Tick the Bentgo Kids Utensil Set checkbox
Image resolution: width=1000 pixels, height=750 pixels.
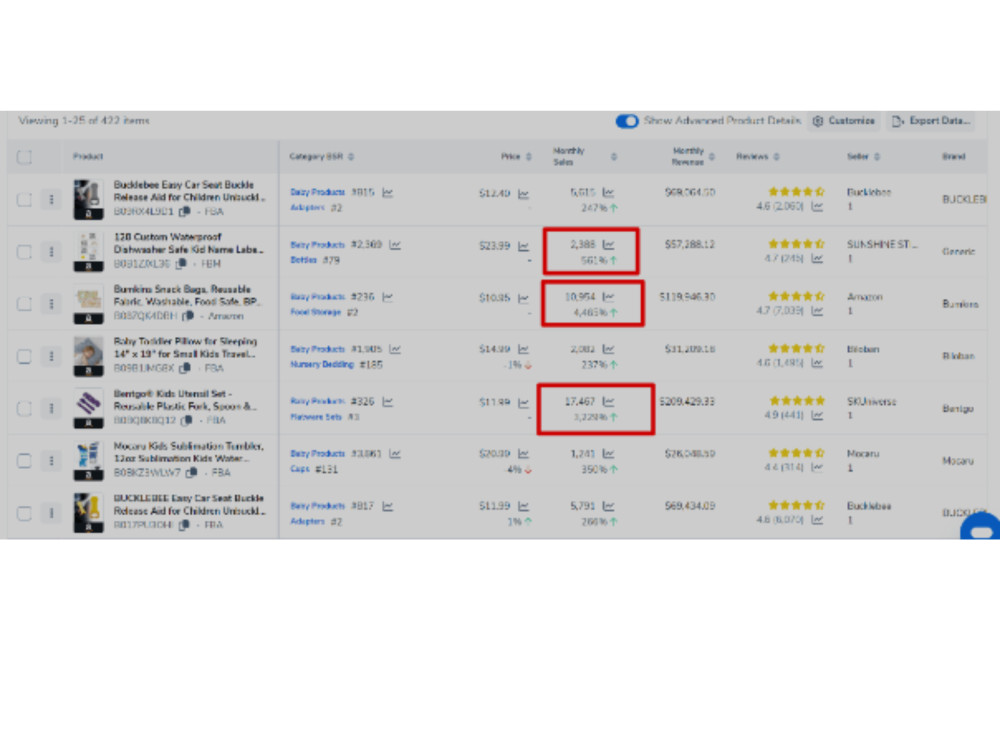click(24, 409)
